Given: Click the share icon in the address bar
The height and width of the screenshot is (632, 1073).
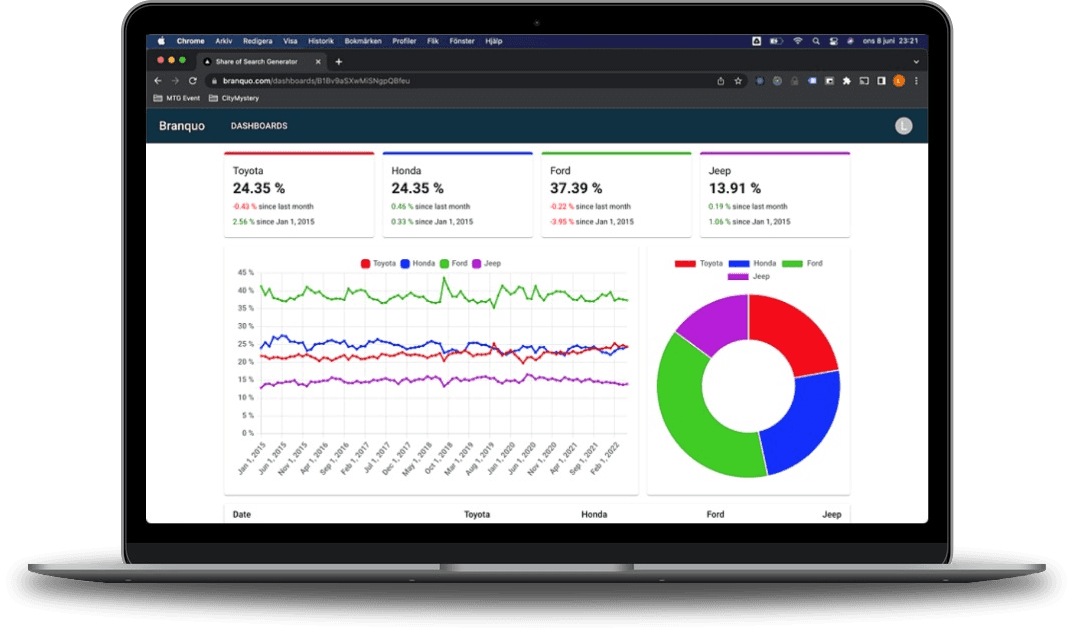Looking at the screenshot, I should (x=721, y=81).
